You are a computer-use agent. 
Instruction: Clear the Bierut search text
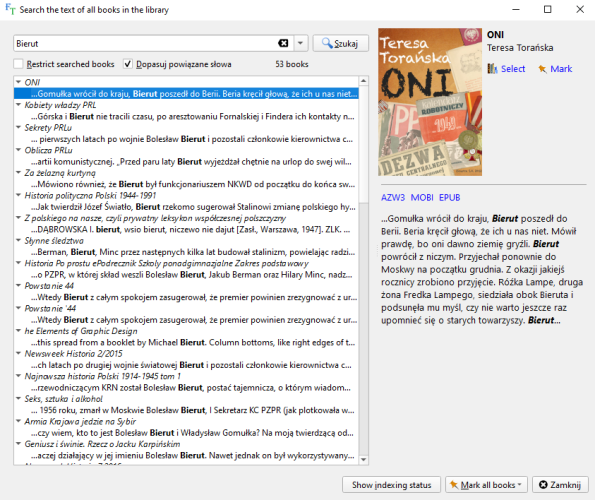click(x=283, y=43)
